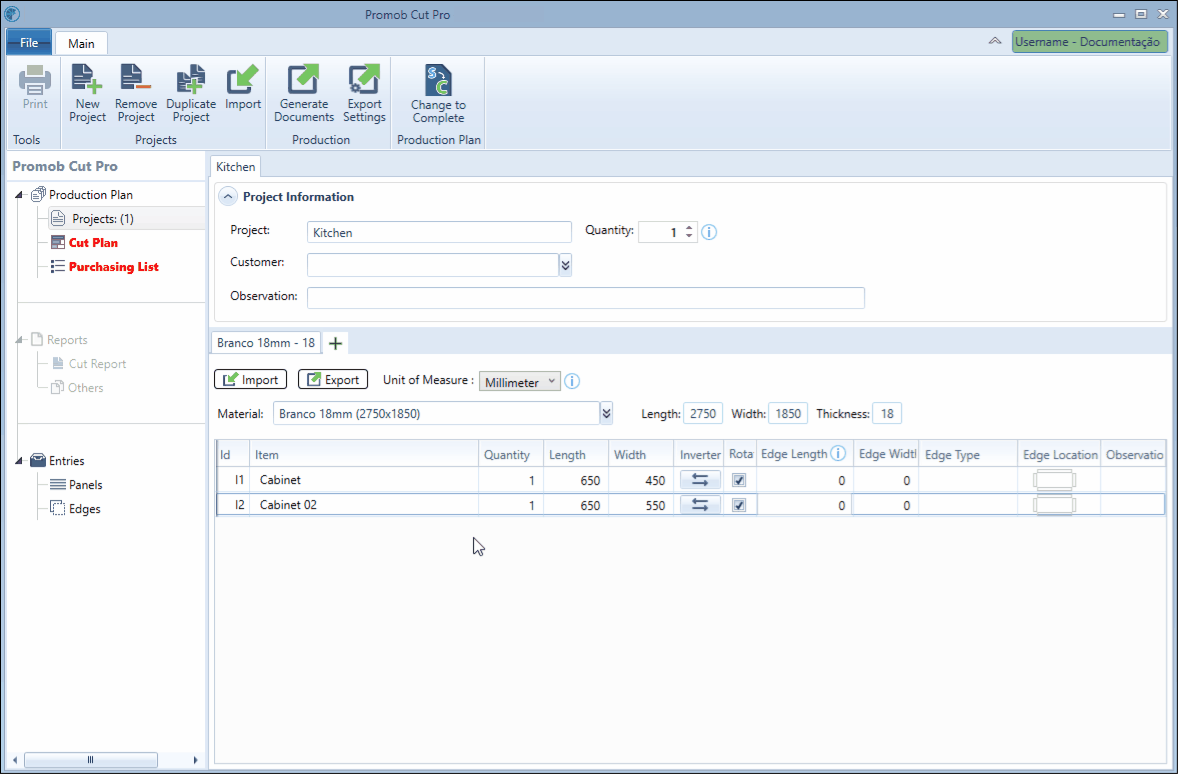Screen dimensions: 1178x774
Task: Click info icon beside Unit of Measure
Action: (x=572, y=381)
